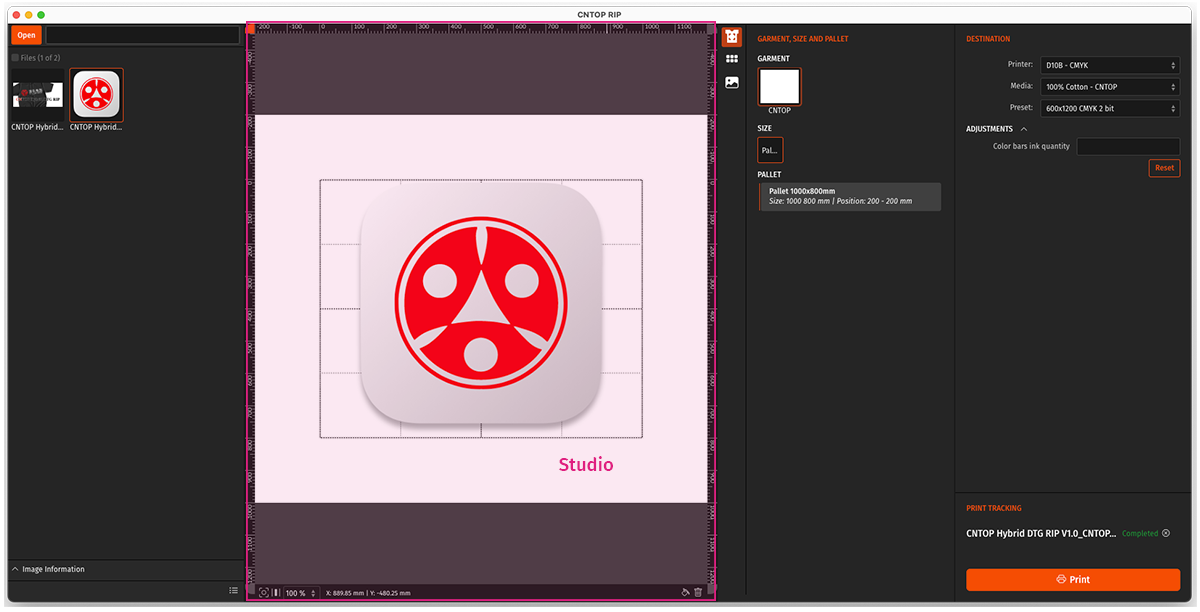Click the Open button to load a file
Screen dimensions: 1200x612
click(26, 35)
